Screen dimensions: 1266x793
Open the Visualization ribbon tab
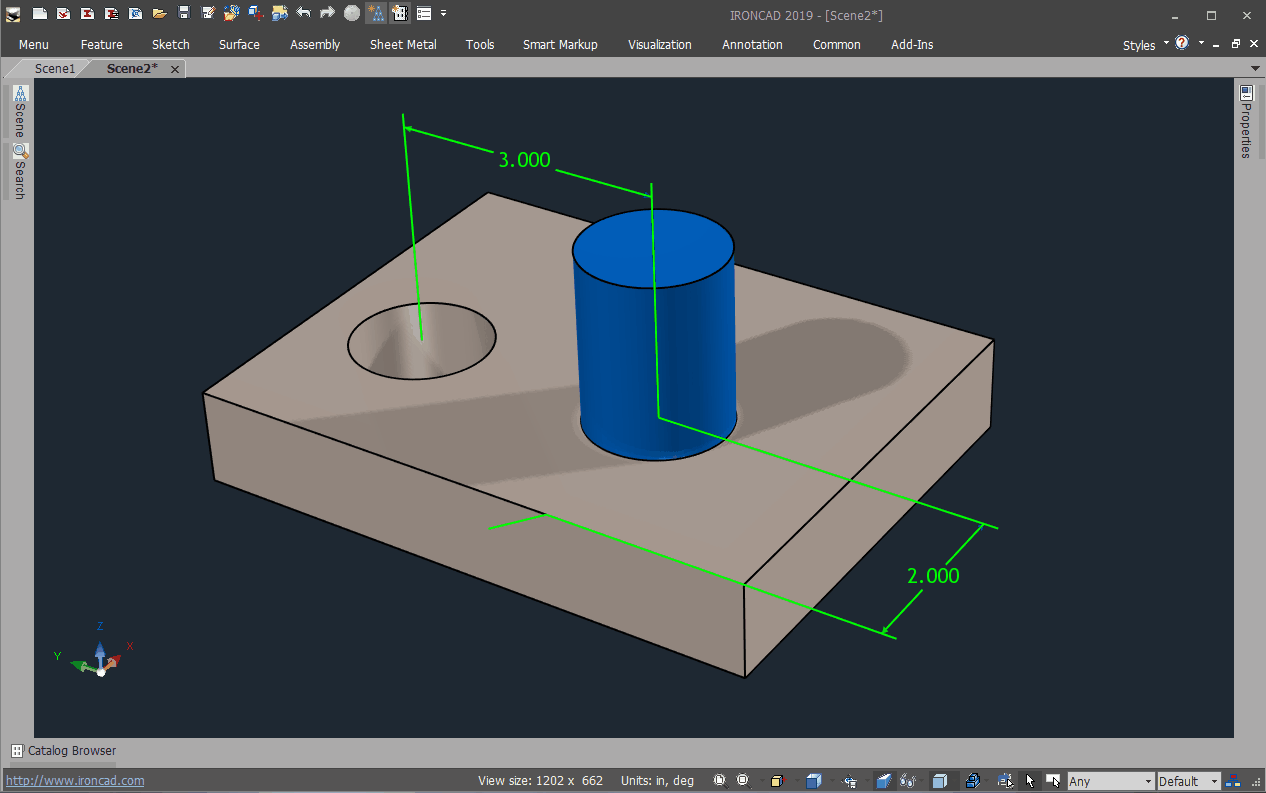coord(660,45)
